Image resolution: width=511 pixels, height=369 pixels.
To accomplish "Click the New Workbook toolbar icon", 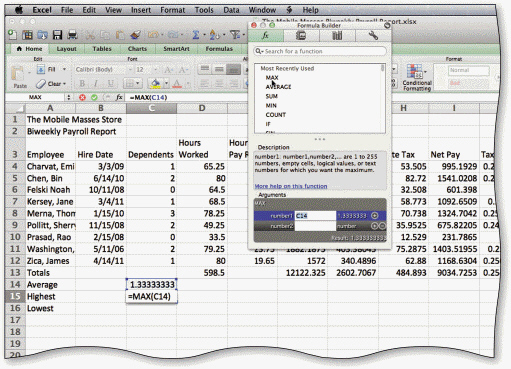I will (12, 34).
